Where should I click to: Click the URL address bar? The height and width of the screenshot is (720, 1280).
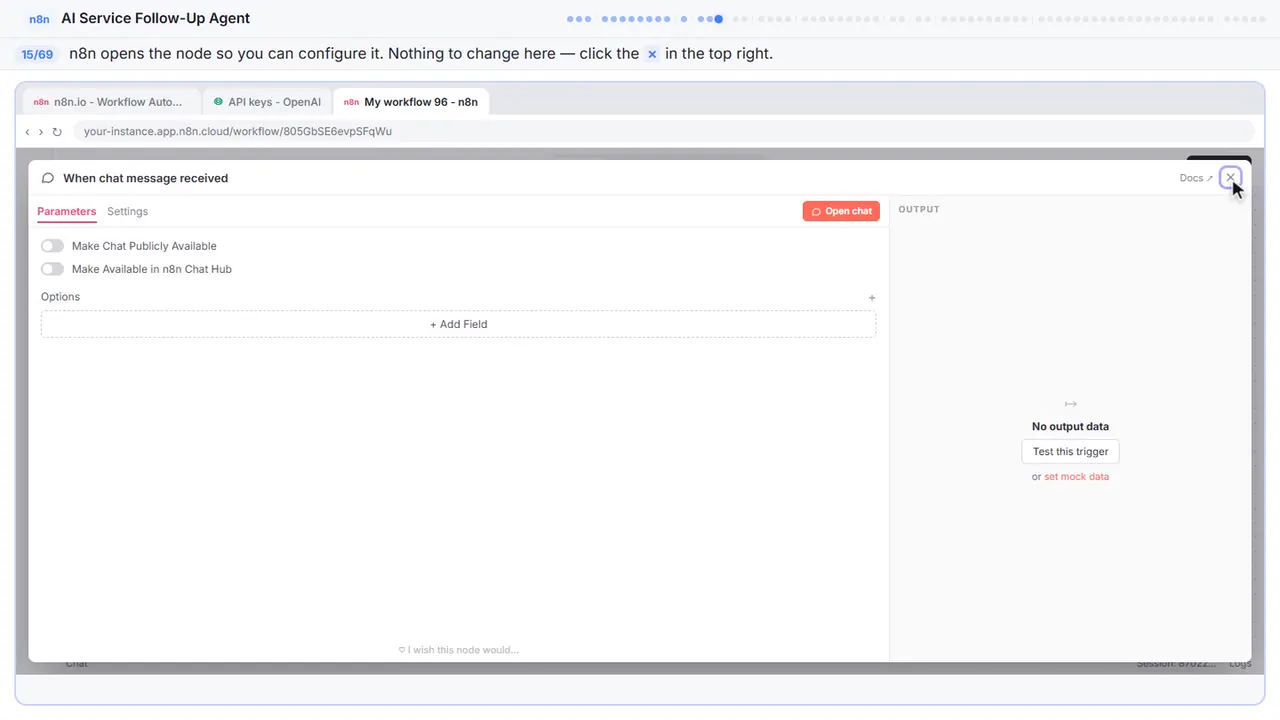[x=663, y=131]
